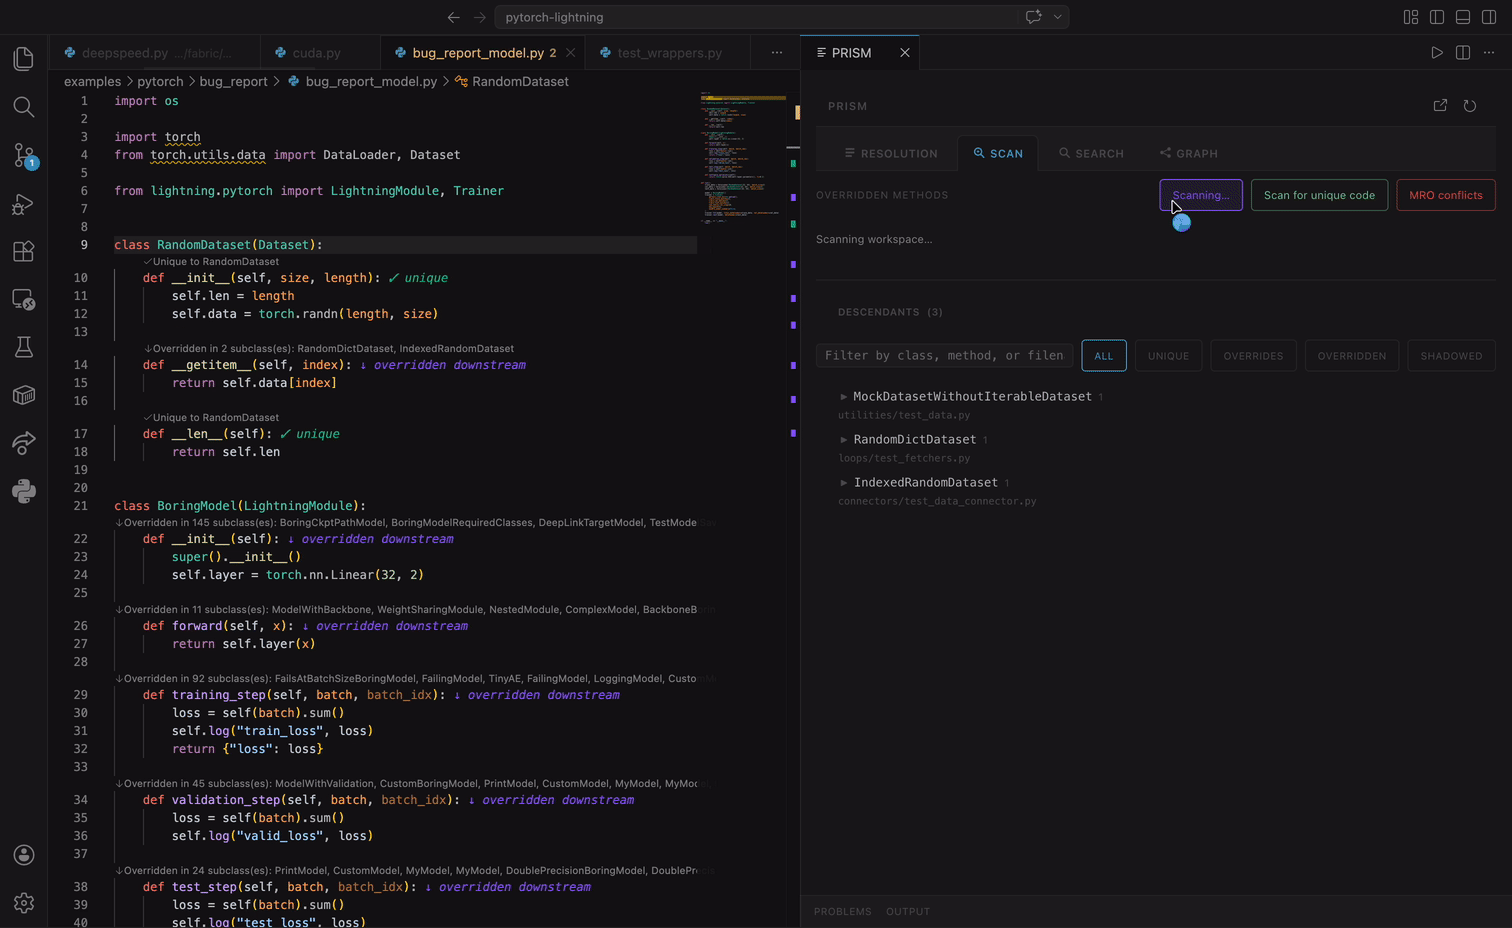Toggle the primary side bar
Image resolution: width=1512 pixels, height=928 pixels.
[x=1437, y=17]
